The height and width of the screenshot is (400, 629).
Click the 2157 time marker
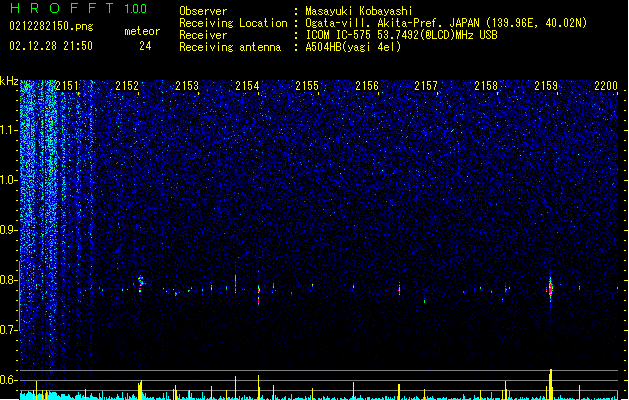pos(426,86)
